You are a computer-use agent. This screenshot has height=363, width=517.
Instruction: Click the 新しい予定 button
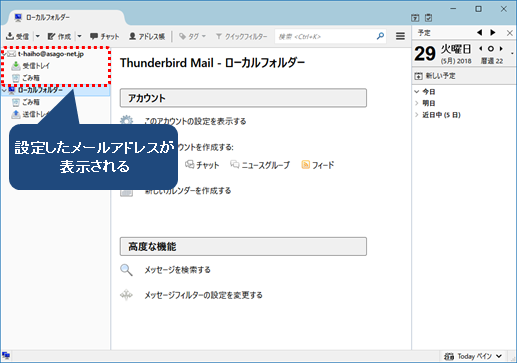(435, 76)
